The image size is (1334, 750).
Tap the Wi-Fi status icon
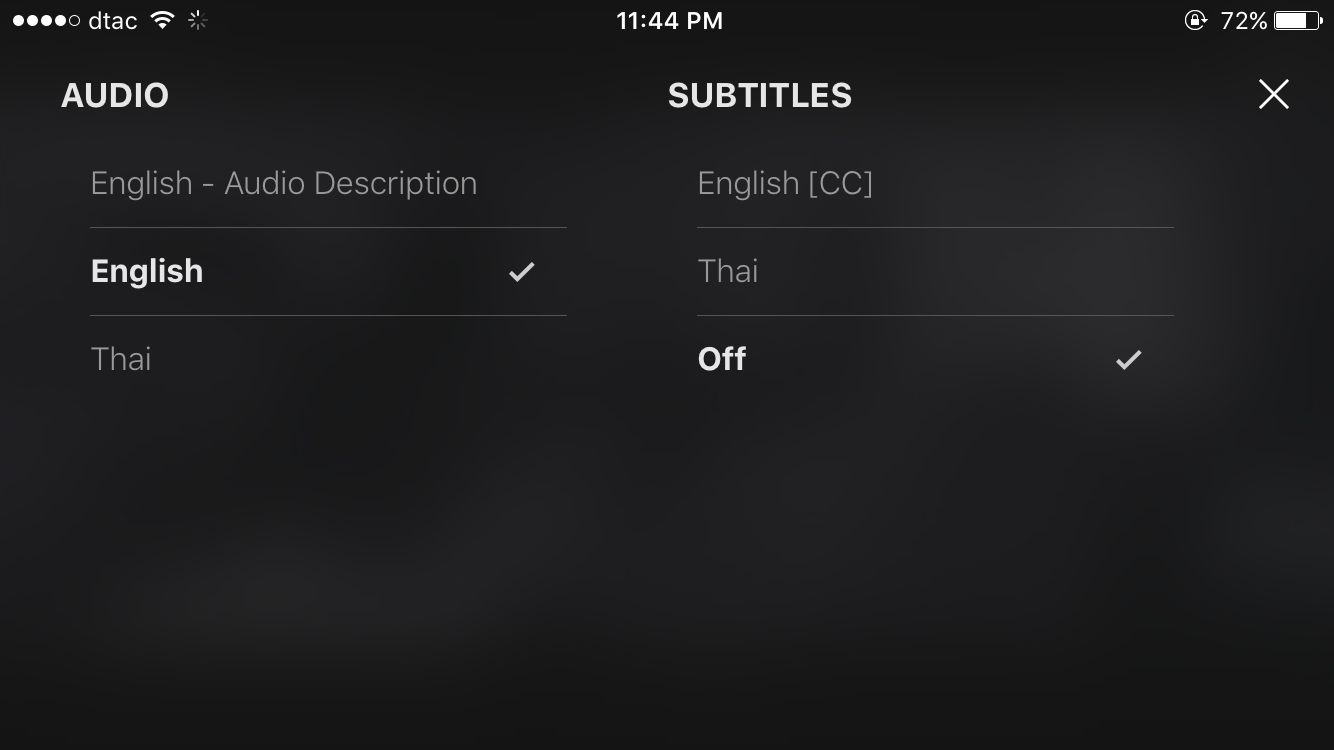click(162, 20)
